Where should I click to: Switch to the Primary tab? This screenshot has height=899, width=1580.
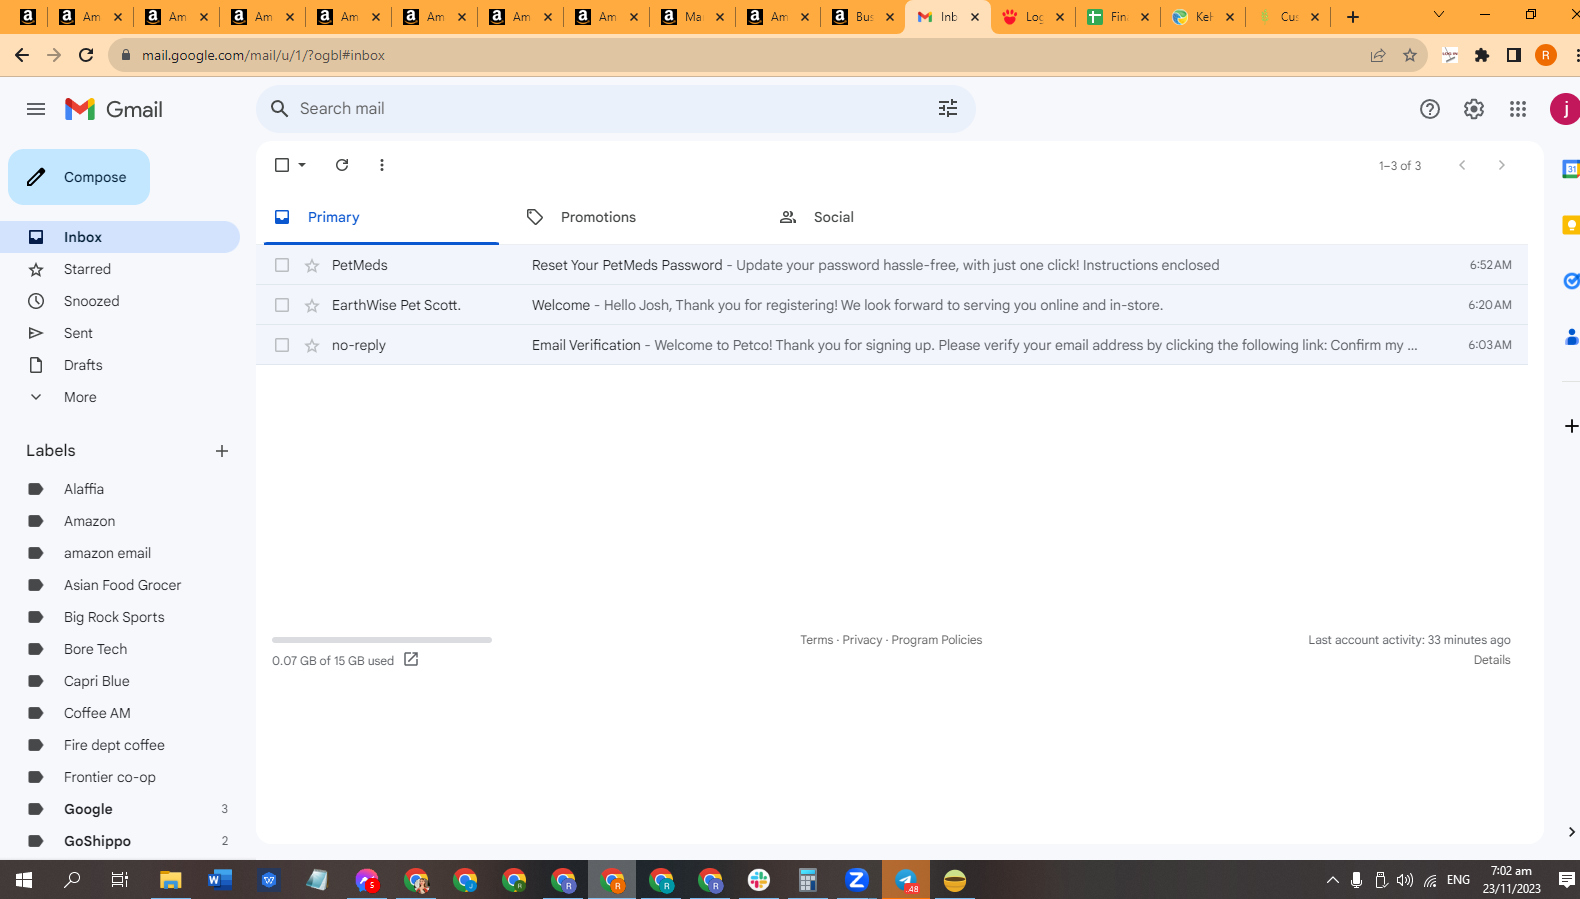(381, 217)
